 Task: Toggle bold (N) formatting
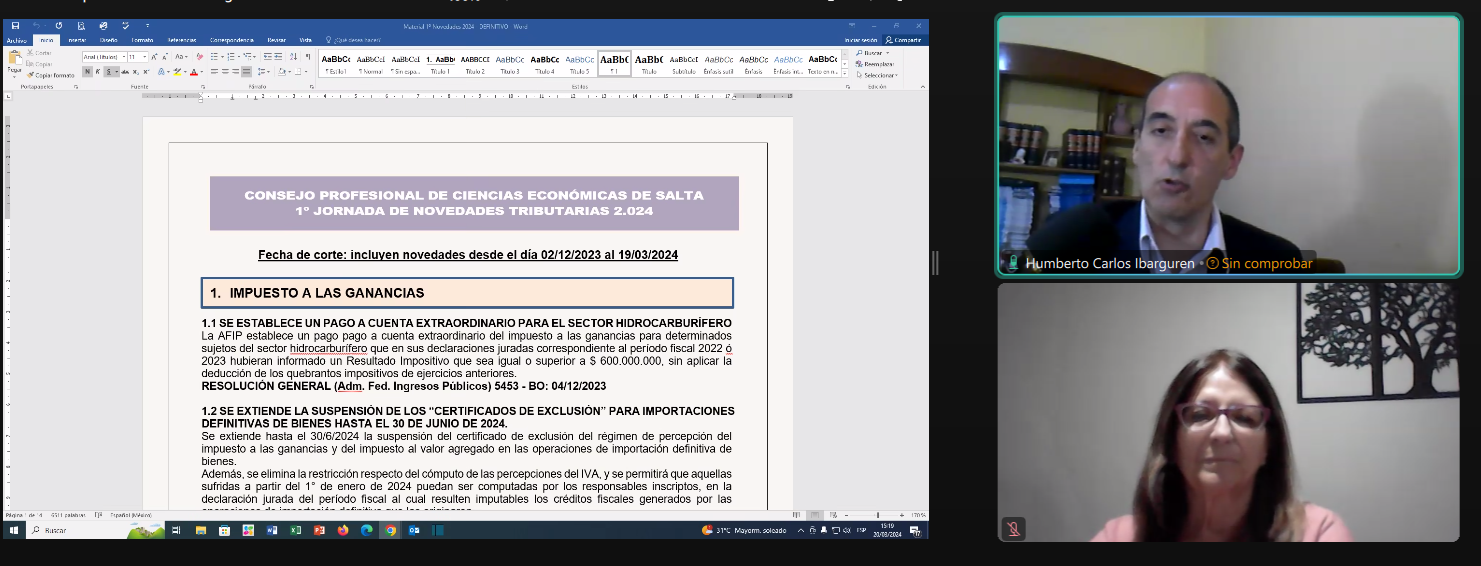(87, 72)
